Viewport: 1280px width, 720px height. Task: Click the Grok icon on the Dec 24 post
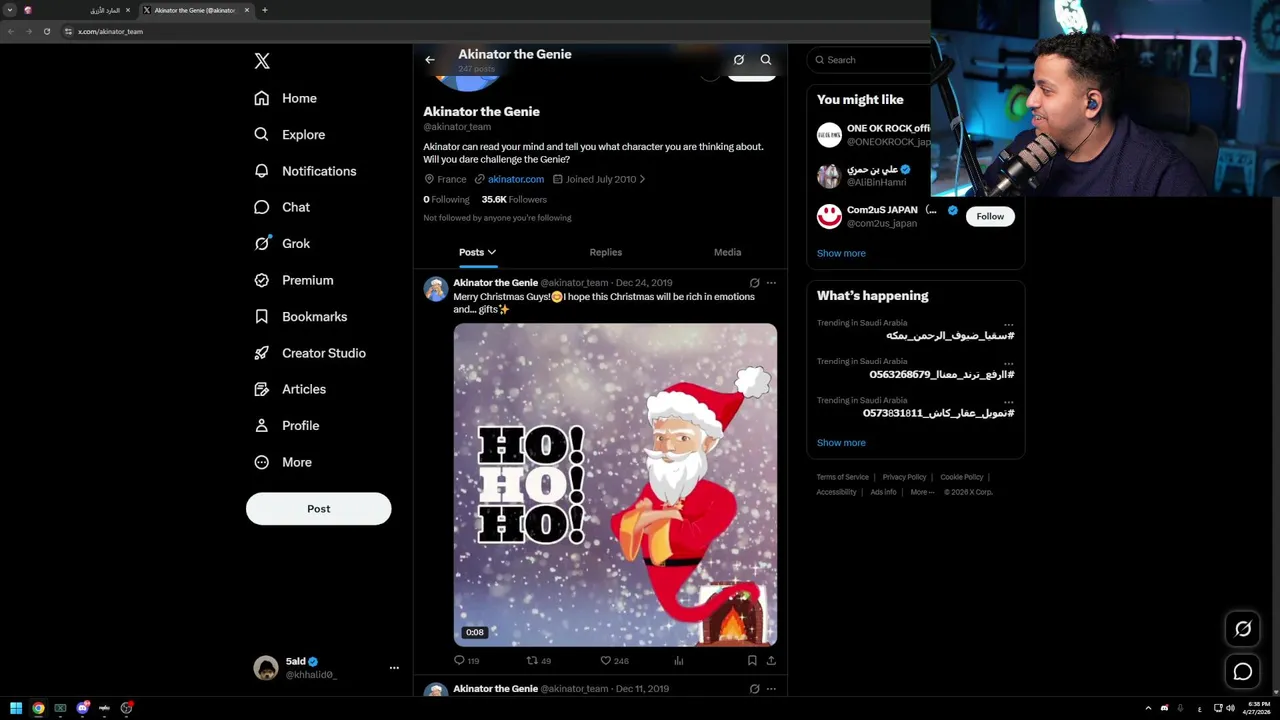(x=755, y=283)
